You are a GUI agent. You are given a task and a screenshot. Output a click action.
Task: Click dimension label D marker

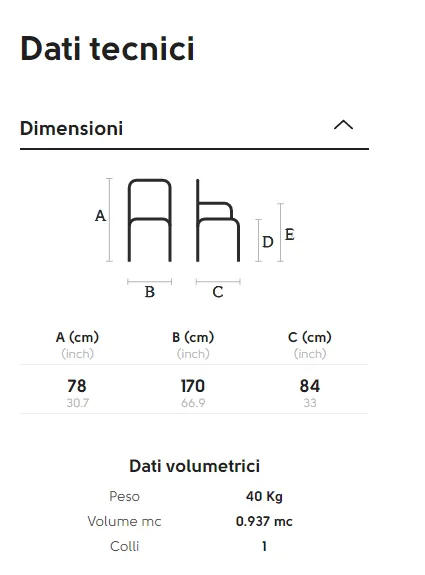point(268,242)
